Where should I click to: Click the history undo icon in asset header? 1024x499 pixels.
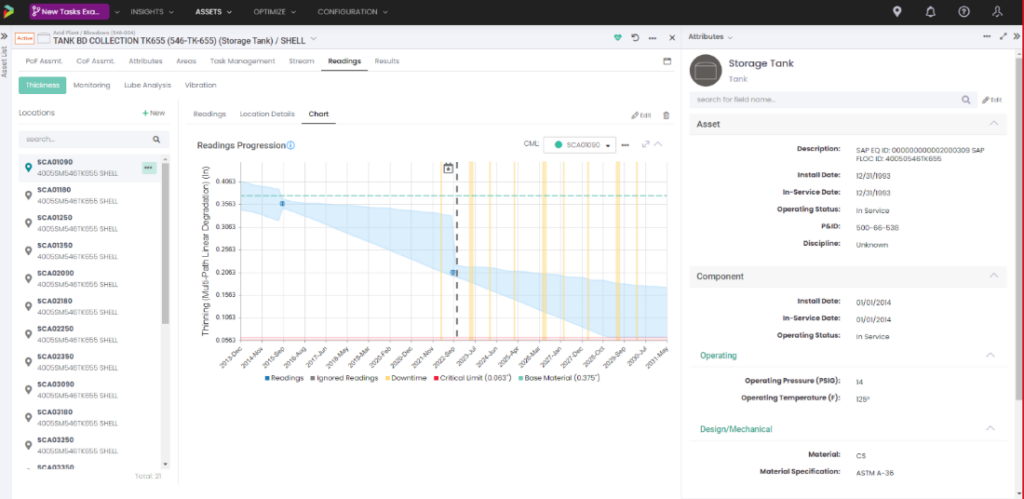(635, 39)
